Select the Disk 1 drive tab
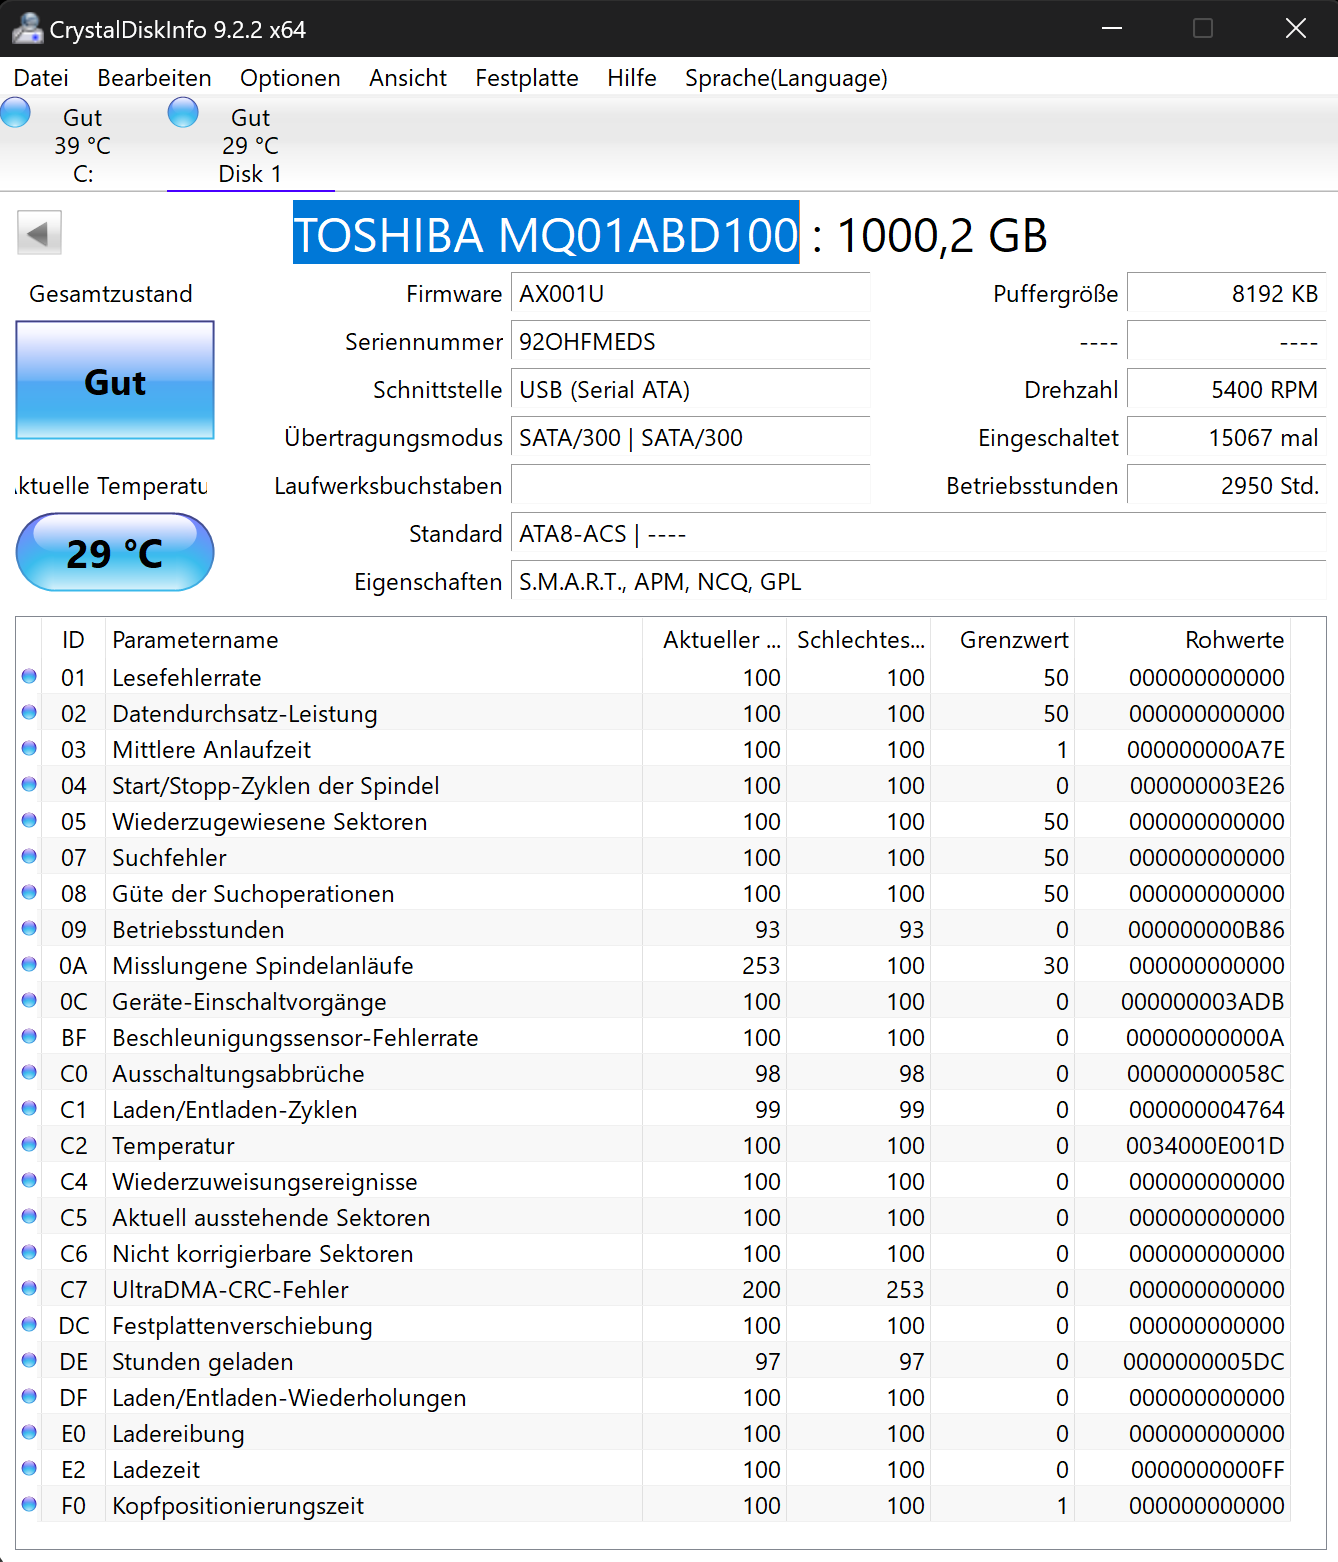1338x1562 pixels. coord(250,144)
